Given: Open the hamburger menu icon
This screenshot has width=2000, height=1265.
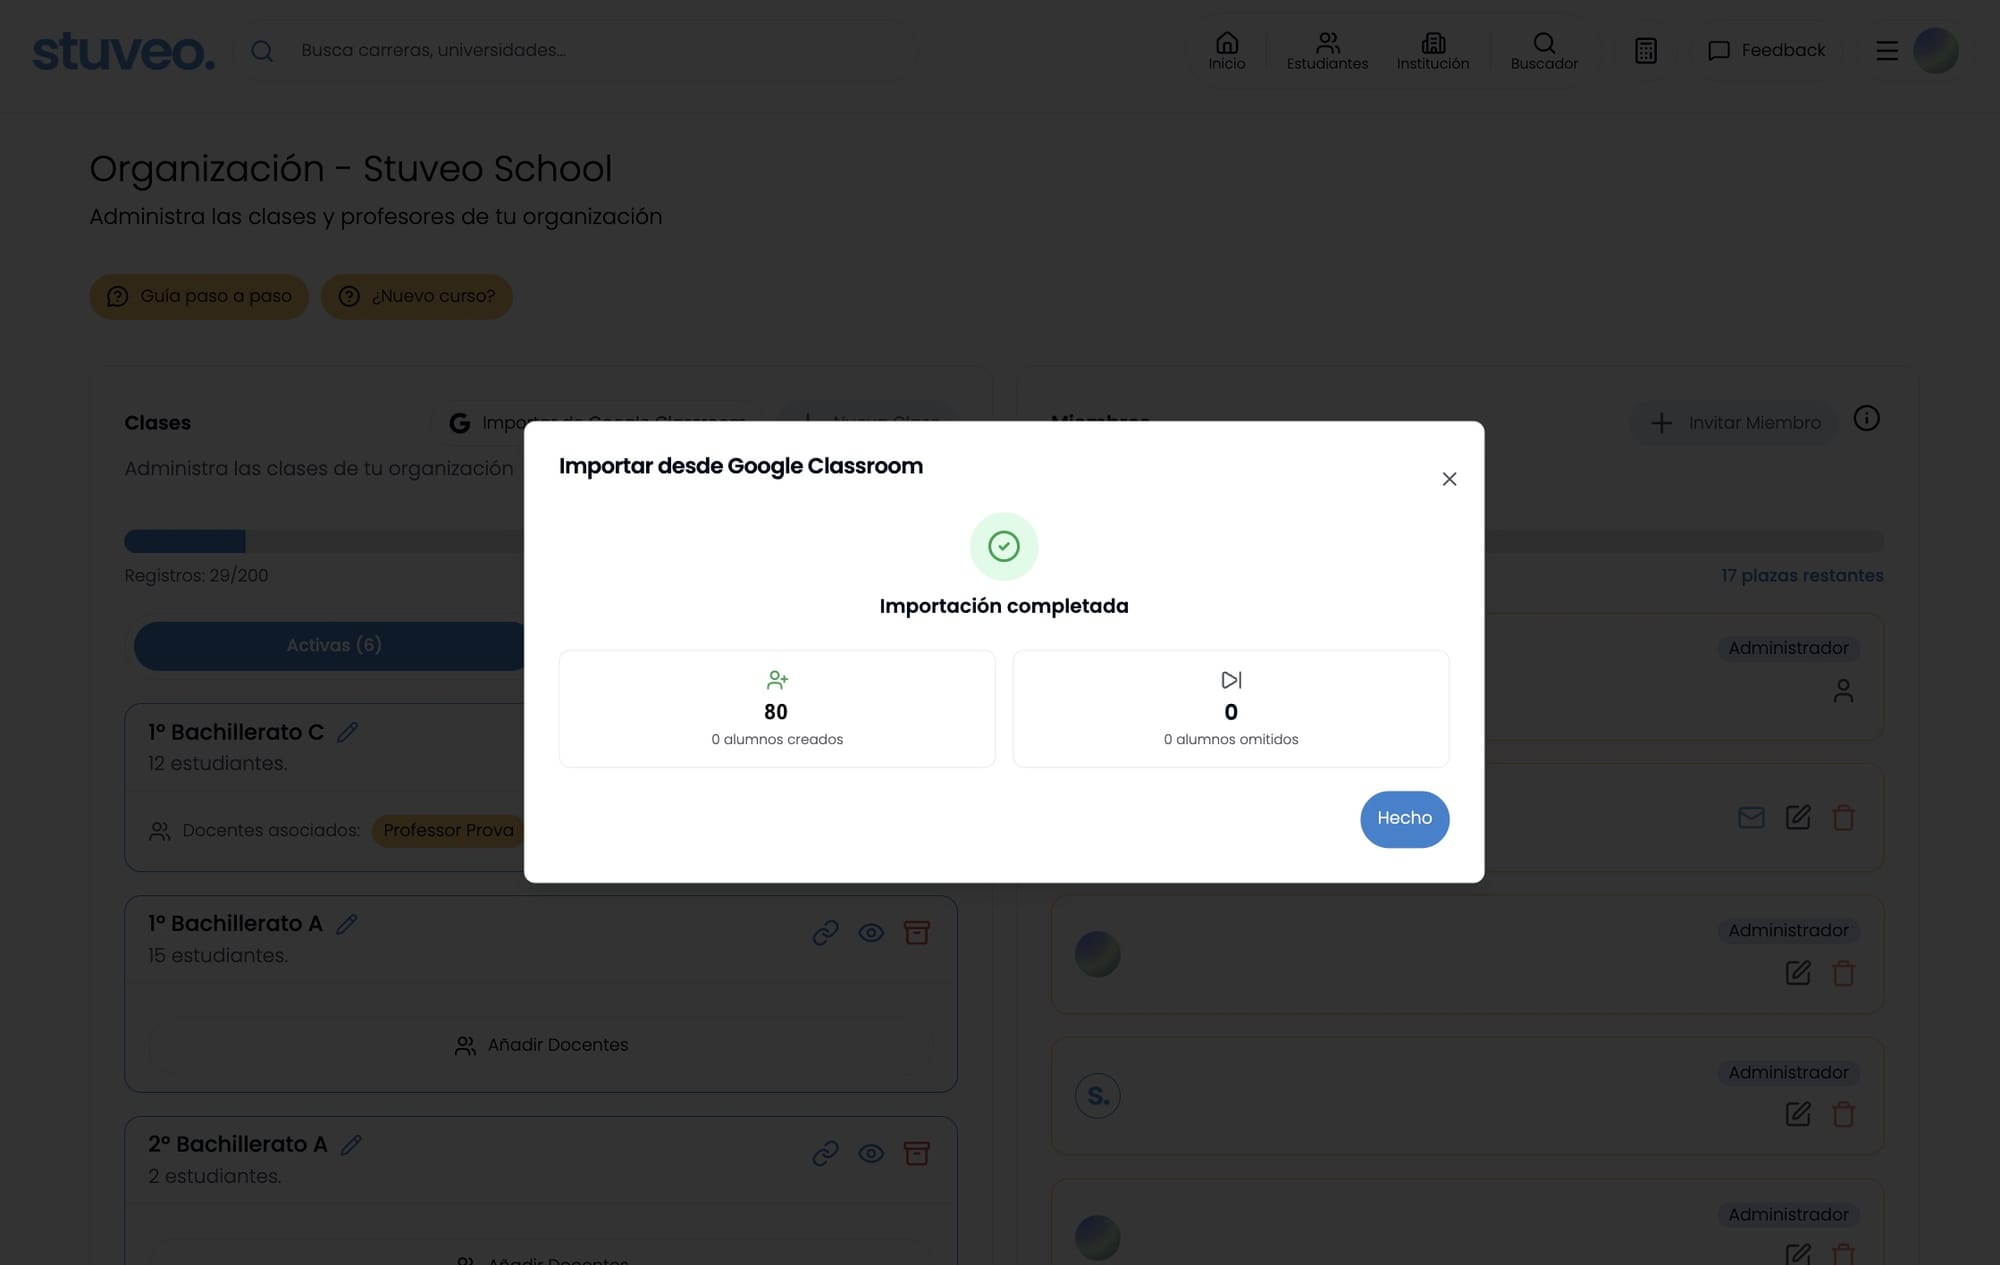Looking at the screenshot, I should click(1887, 51).
